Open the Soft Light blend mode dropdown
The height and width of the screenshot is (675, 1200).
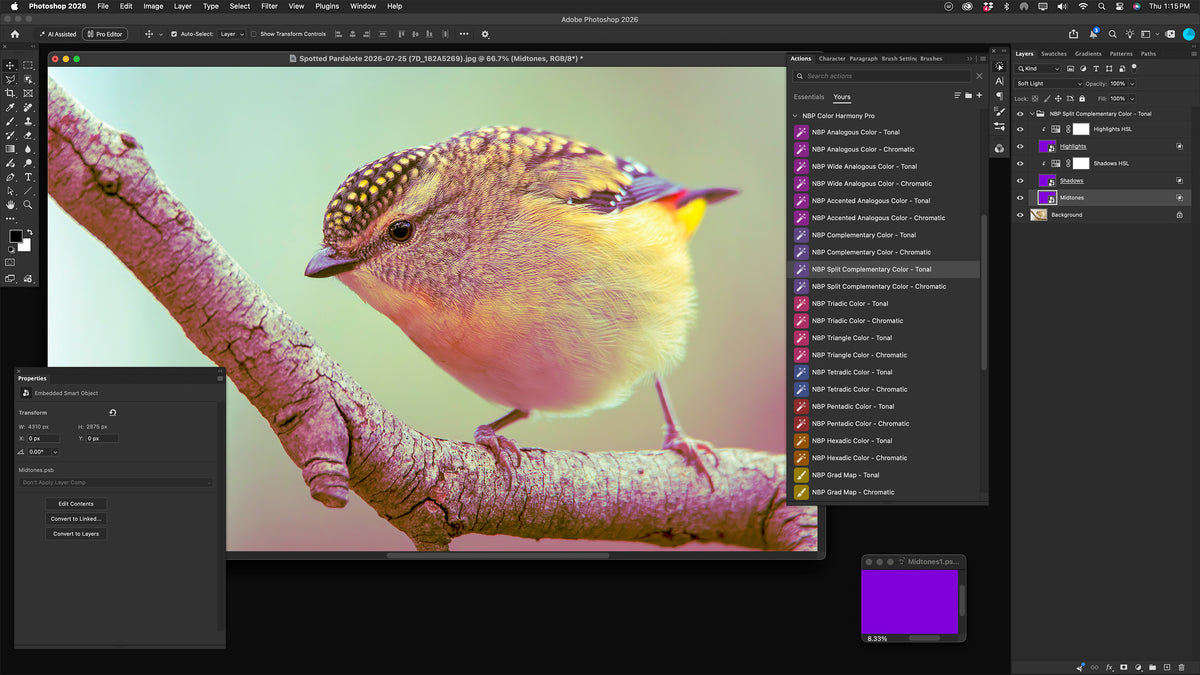[x=1048, y=84]
